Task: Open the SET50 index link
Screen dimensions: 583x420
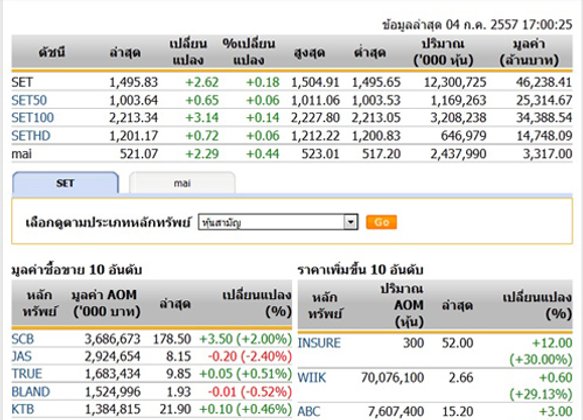Action: [x=29, y=100]
